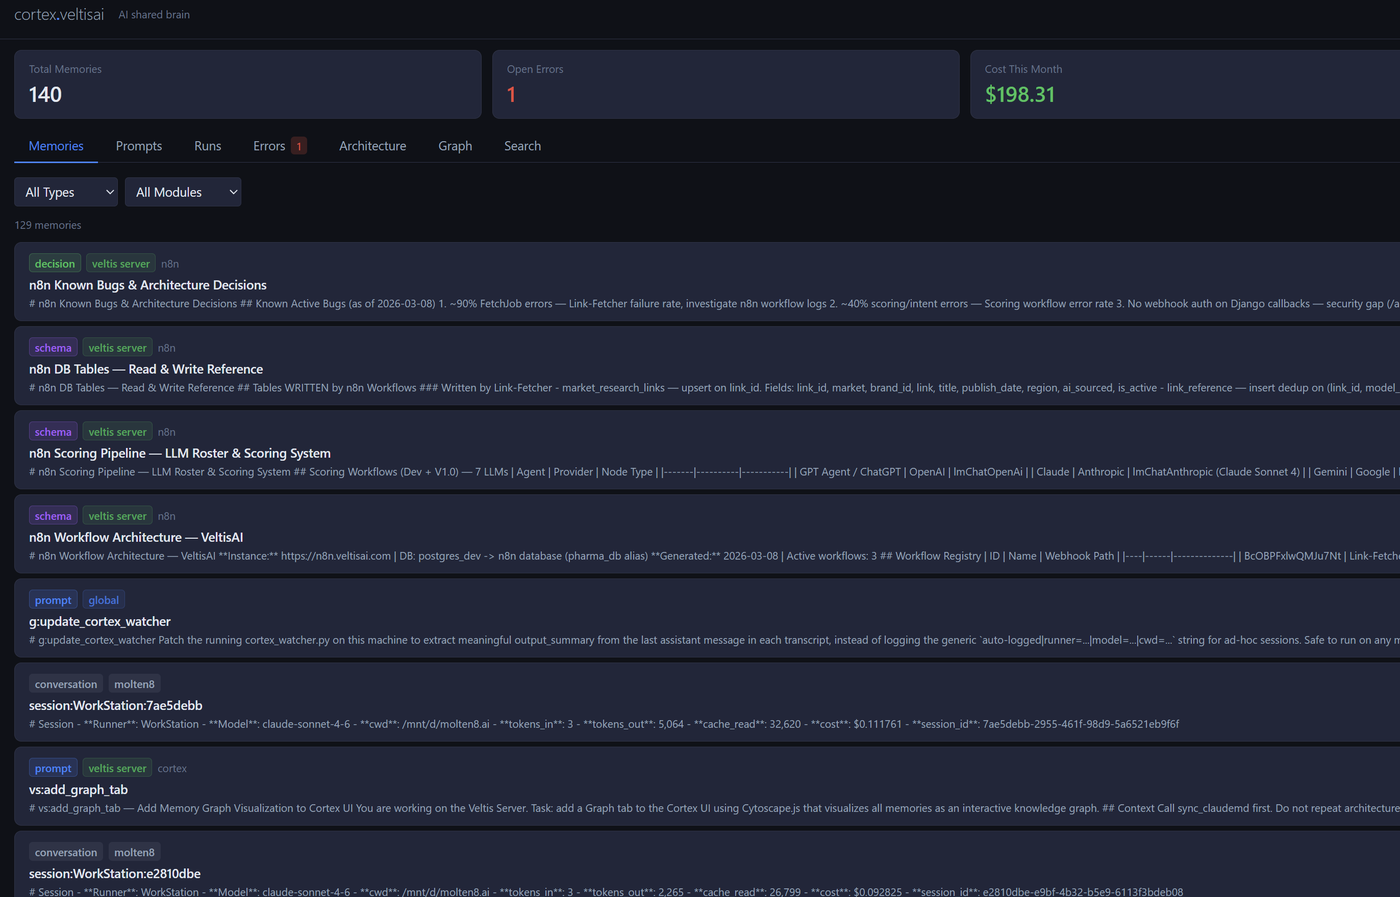Click n8n label on Known Bugs card
The width and height of the screenshot is (1400, 897).
coord(170,264)
